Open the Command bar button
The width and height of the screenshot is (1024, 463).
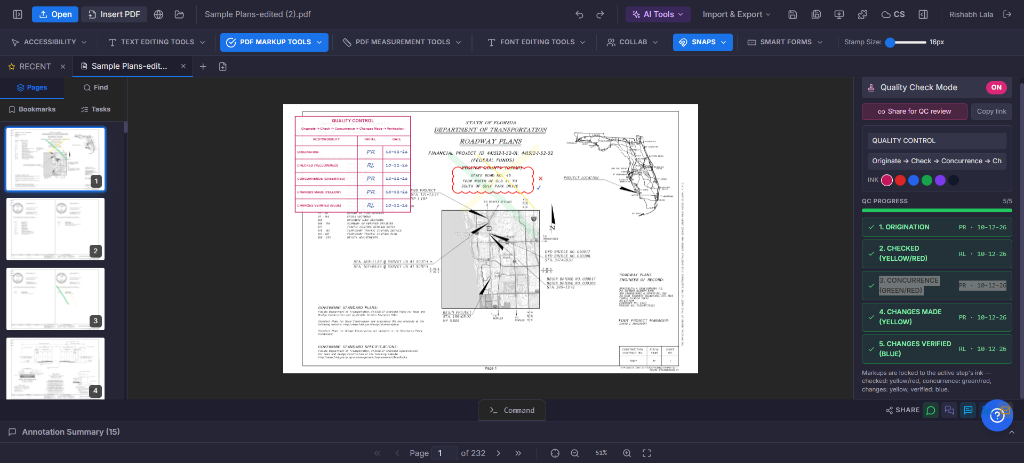point(512,410)
